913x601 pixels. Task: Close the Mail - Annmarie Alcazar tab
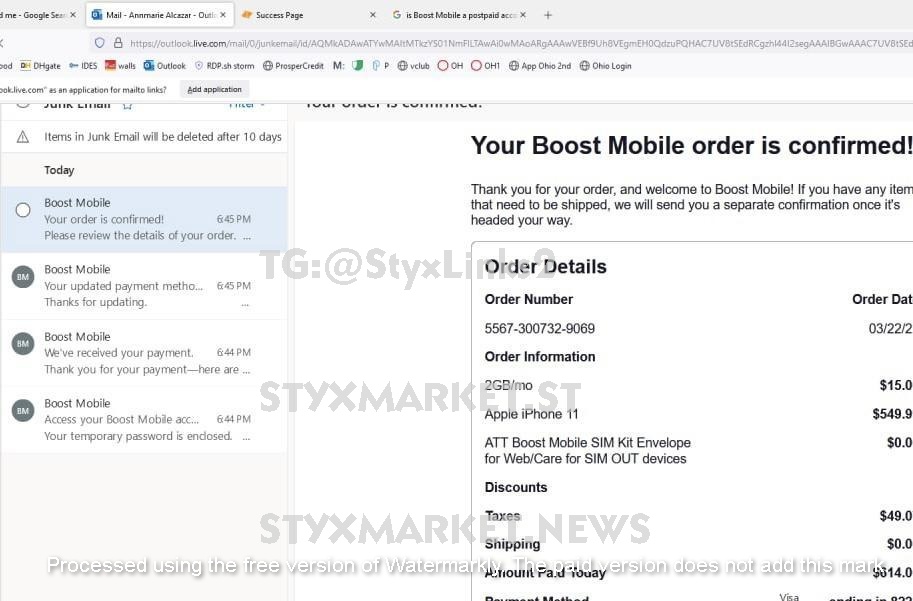[x=222, y=15]
